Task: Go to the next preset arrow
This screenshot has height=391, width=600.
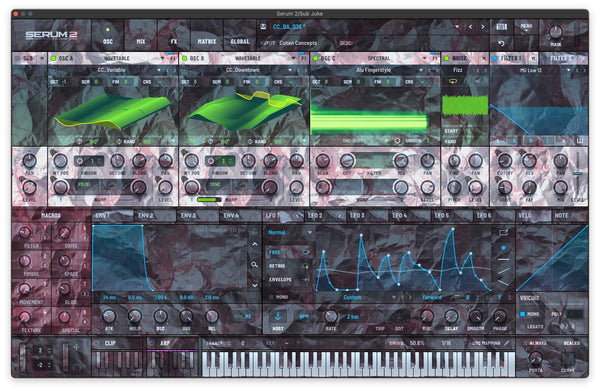Action: 483,27
